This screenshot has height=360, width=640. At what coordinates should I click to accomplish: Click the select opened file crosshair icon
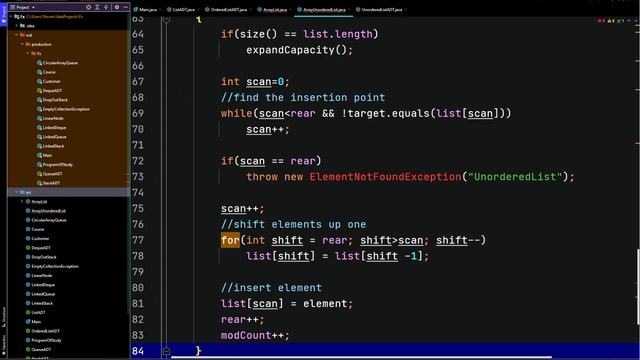tap(89, 7)
